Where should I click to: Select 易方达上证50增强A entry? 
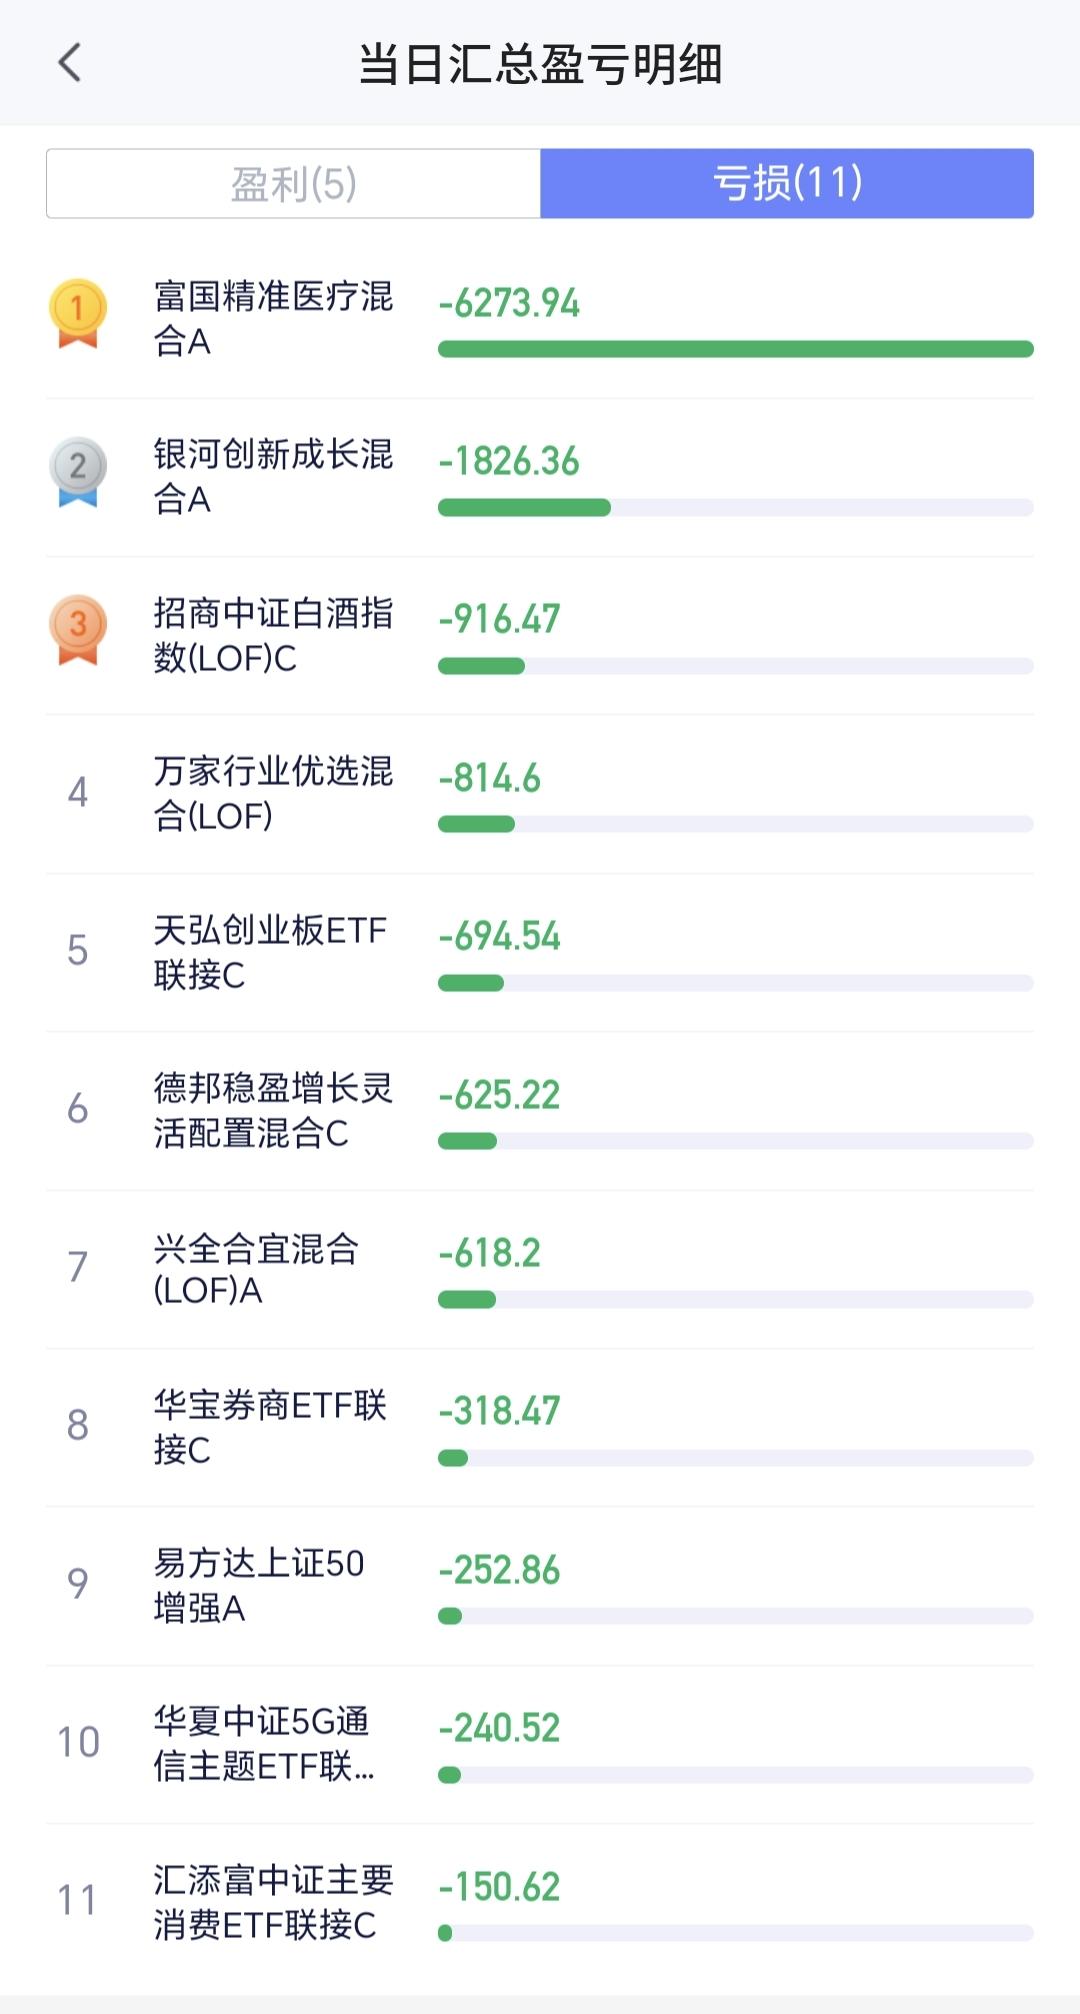pos(540,1586)
